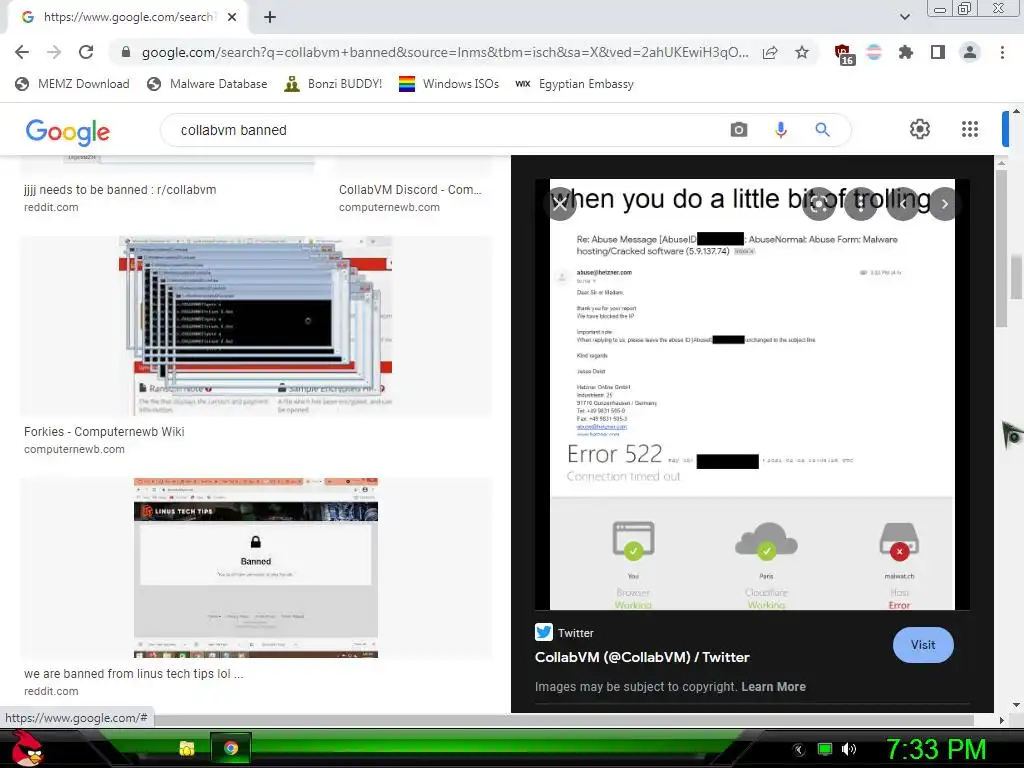Open 'CollabVM (@CollabVM) / Twitter' link
The height and width of the screenshot is (768, 1024).
[x=642, y=657]
